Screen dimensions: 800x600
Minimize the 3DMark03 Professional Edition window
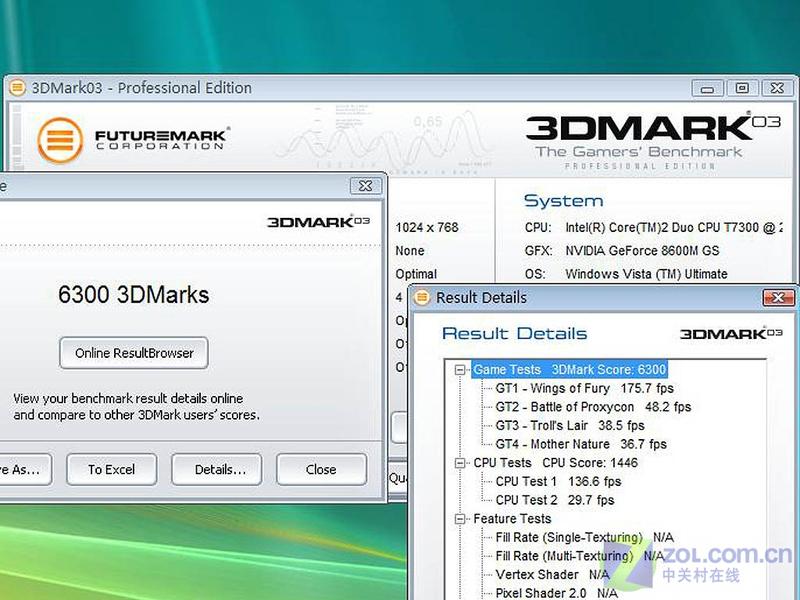tap(707, 88)
